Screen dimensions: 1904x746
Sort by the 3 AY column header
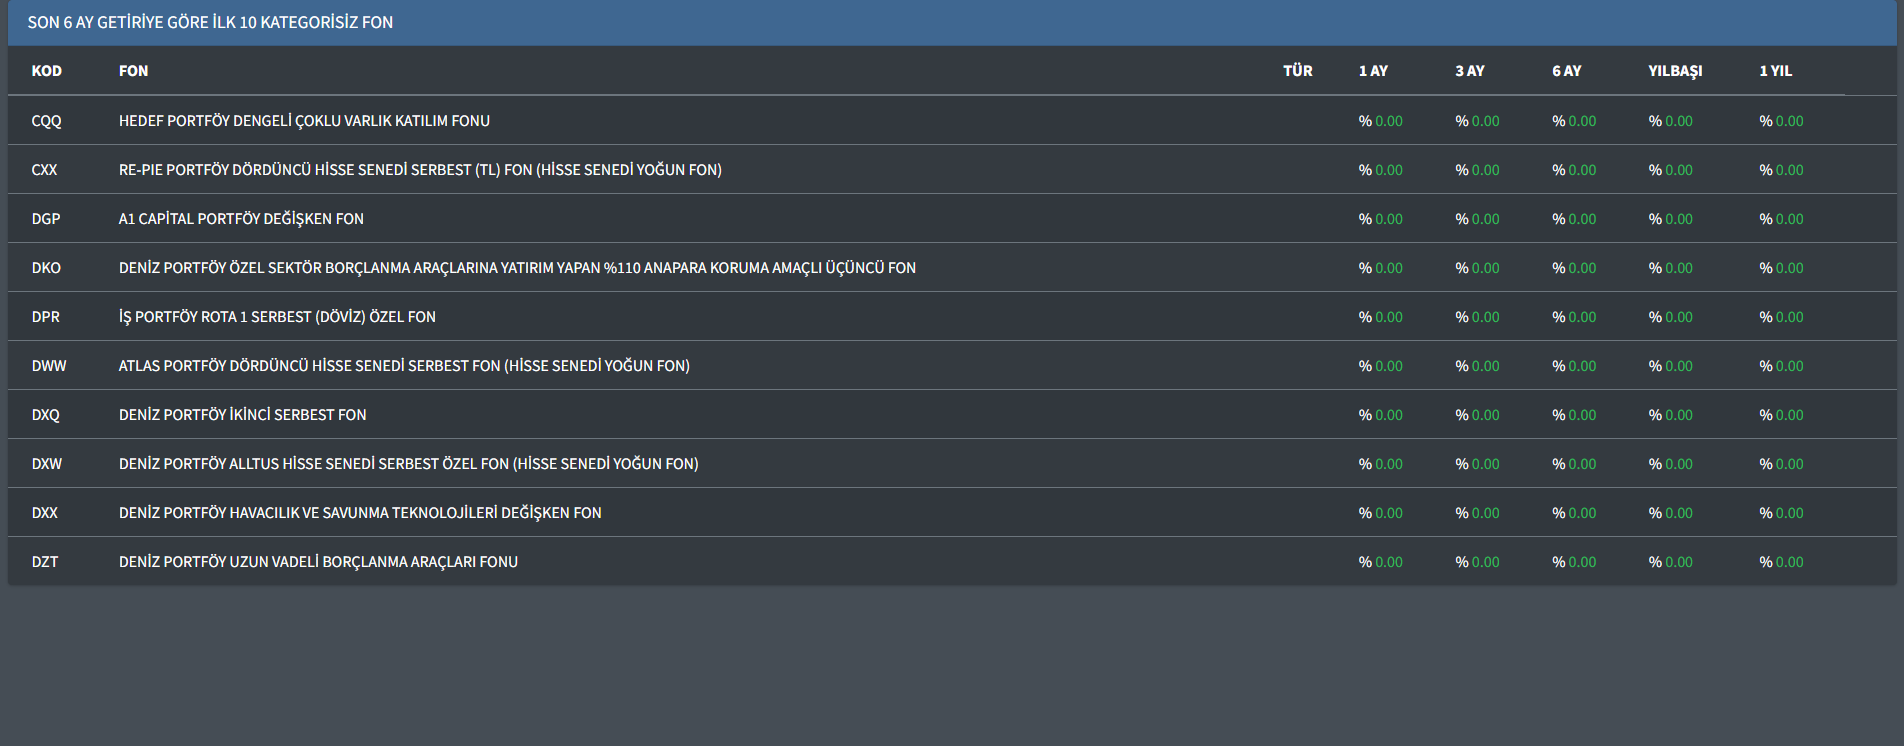click(x=1469, y=71)
